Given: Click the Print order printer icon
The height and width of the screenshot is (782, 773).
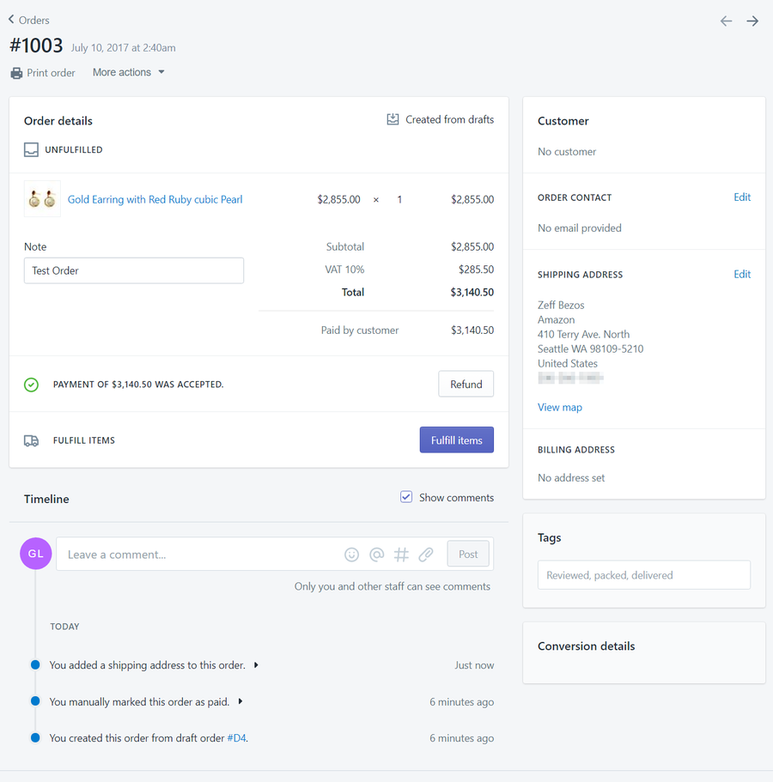Looking at the screenshot, I should pos(16,73).
